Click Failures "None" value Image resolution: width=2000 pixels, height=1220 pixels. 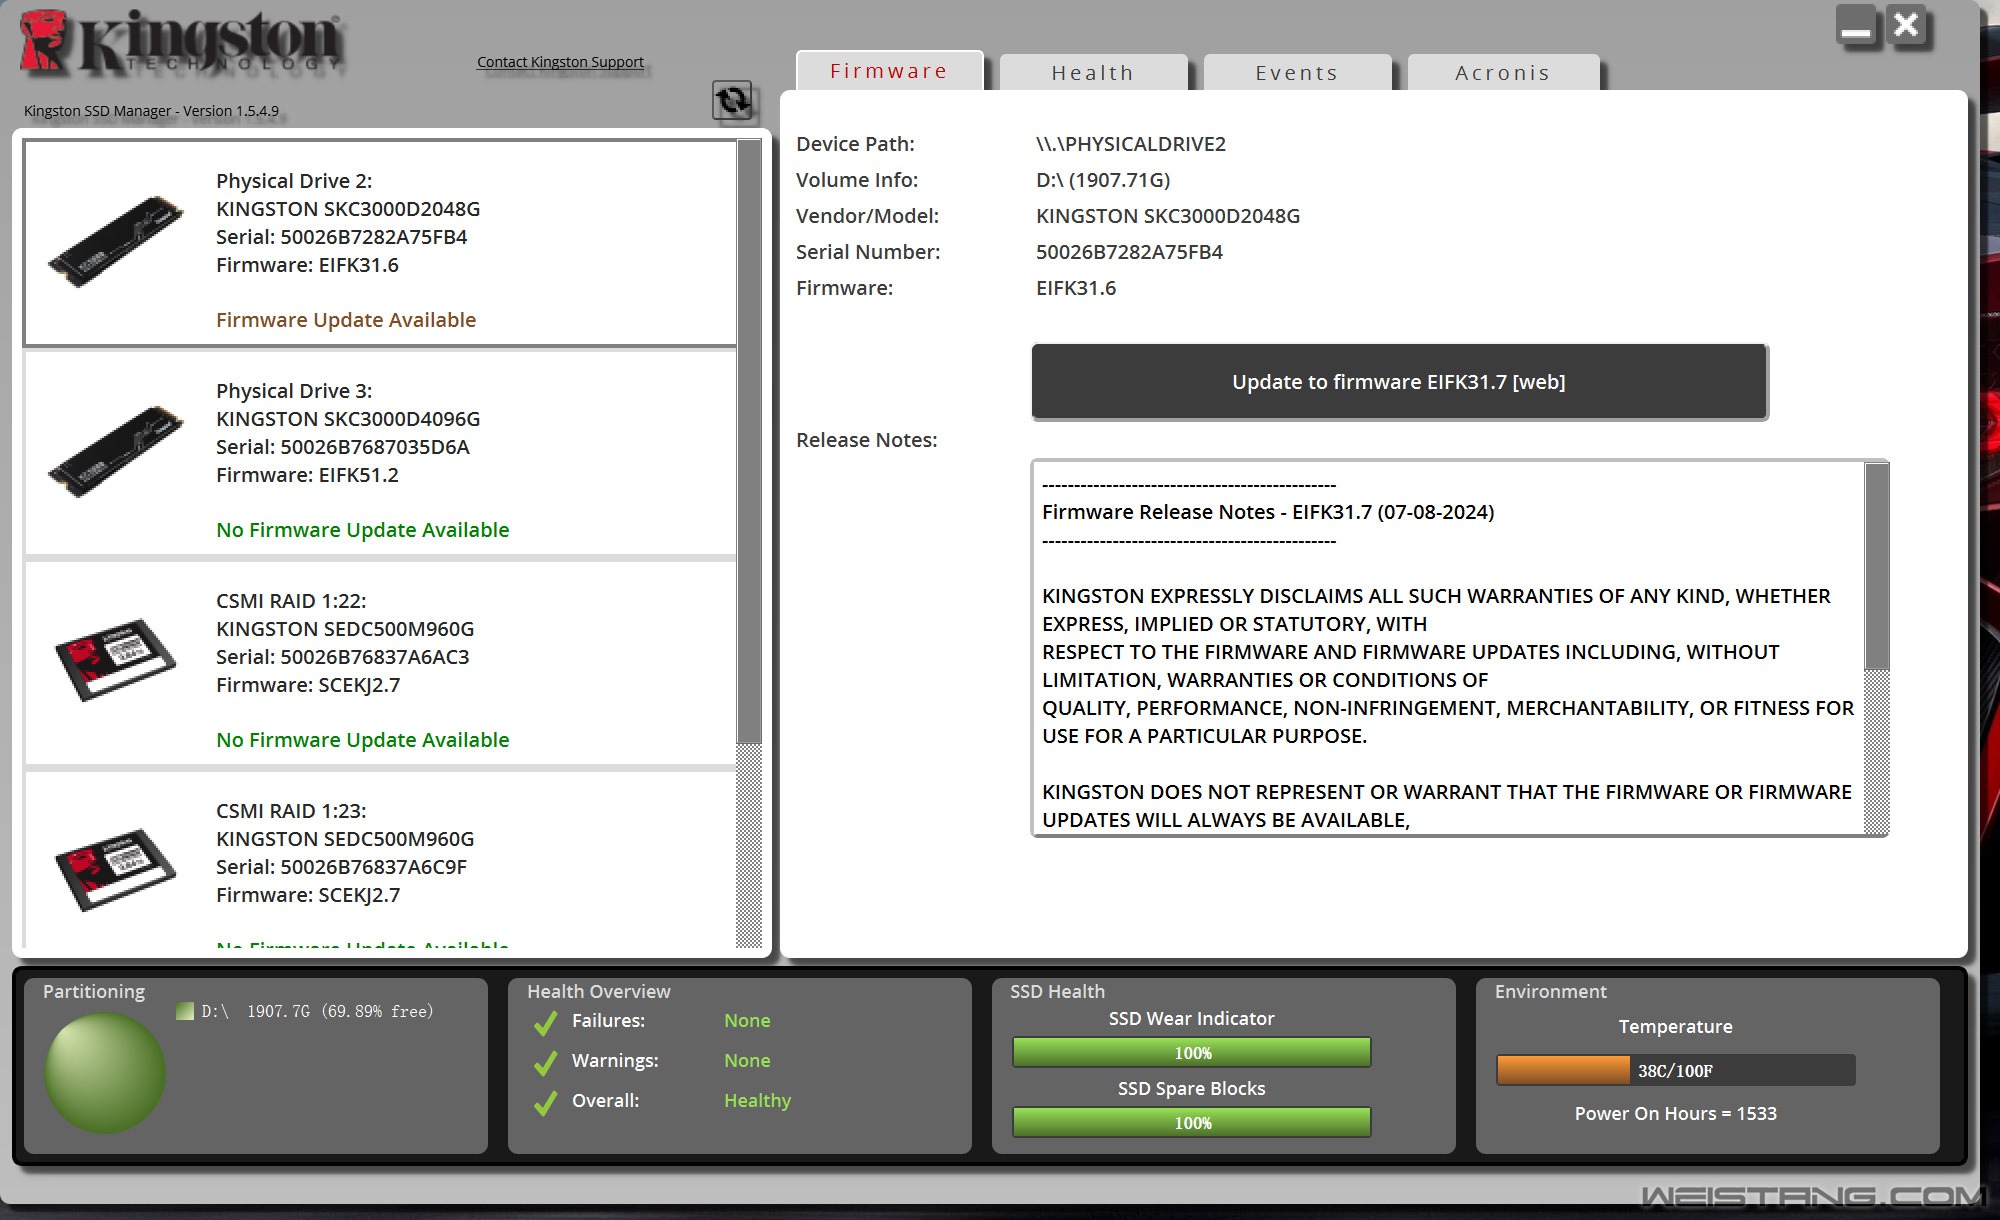tap(747, 1021)
